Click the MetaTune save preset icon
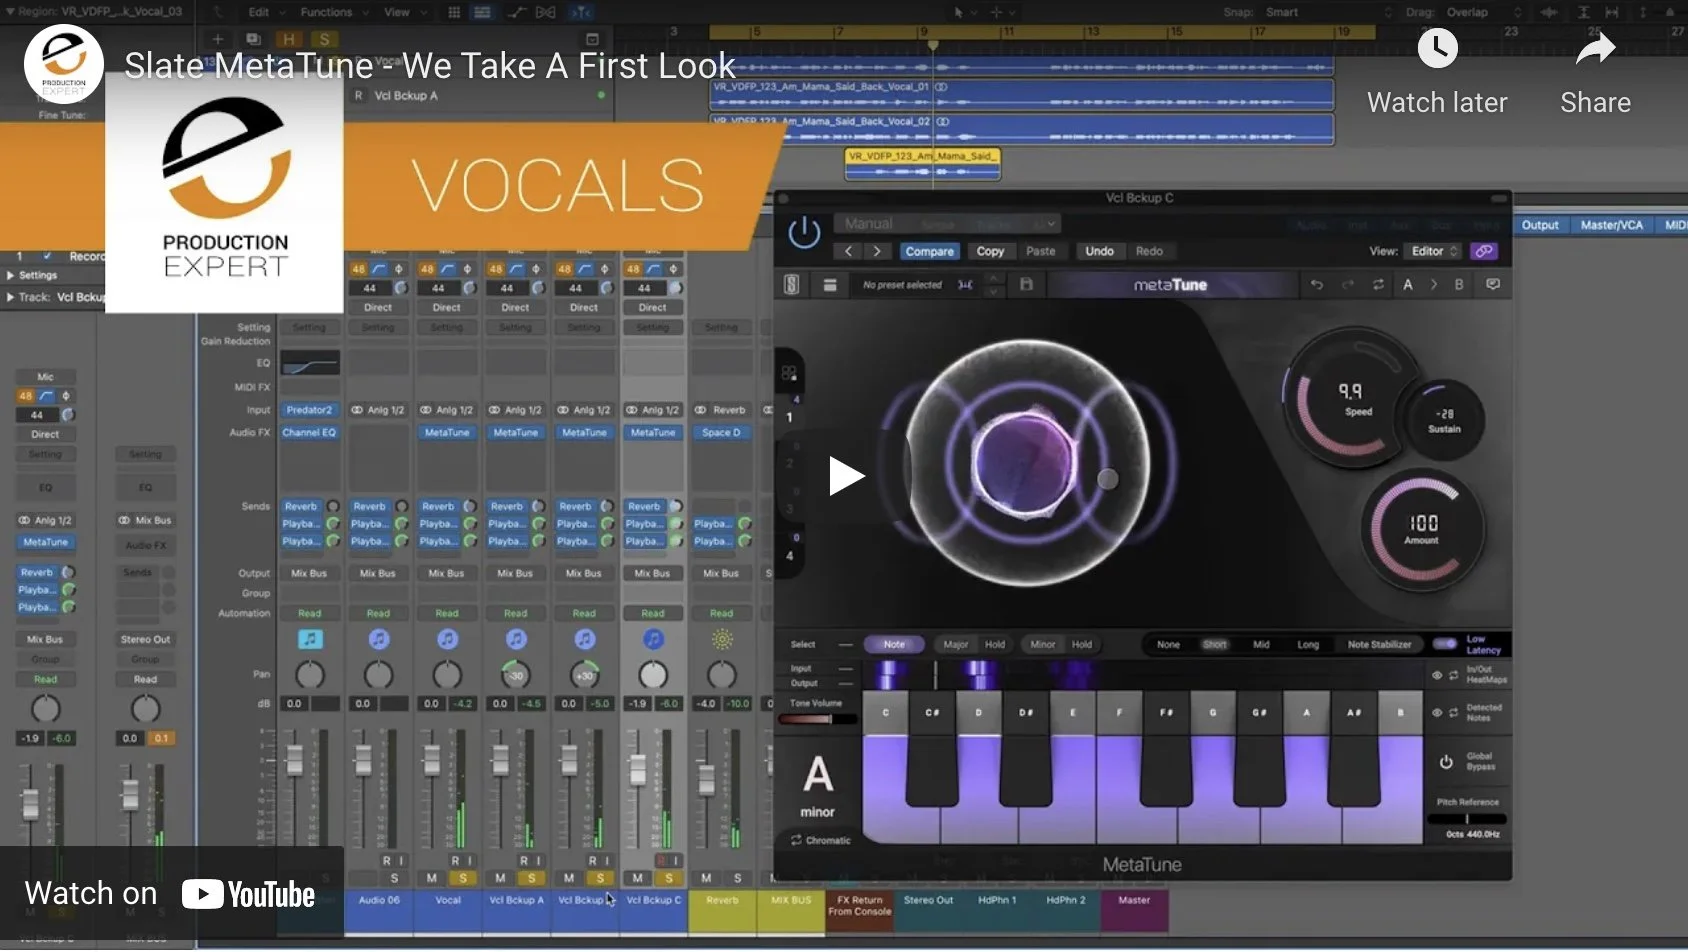The width and height of the screenshot is (1688, 952). pyautogui.click(x=1026, y=285)
